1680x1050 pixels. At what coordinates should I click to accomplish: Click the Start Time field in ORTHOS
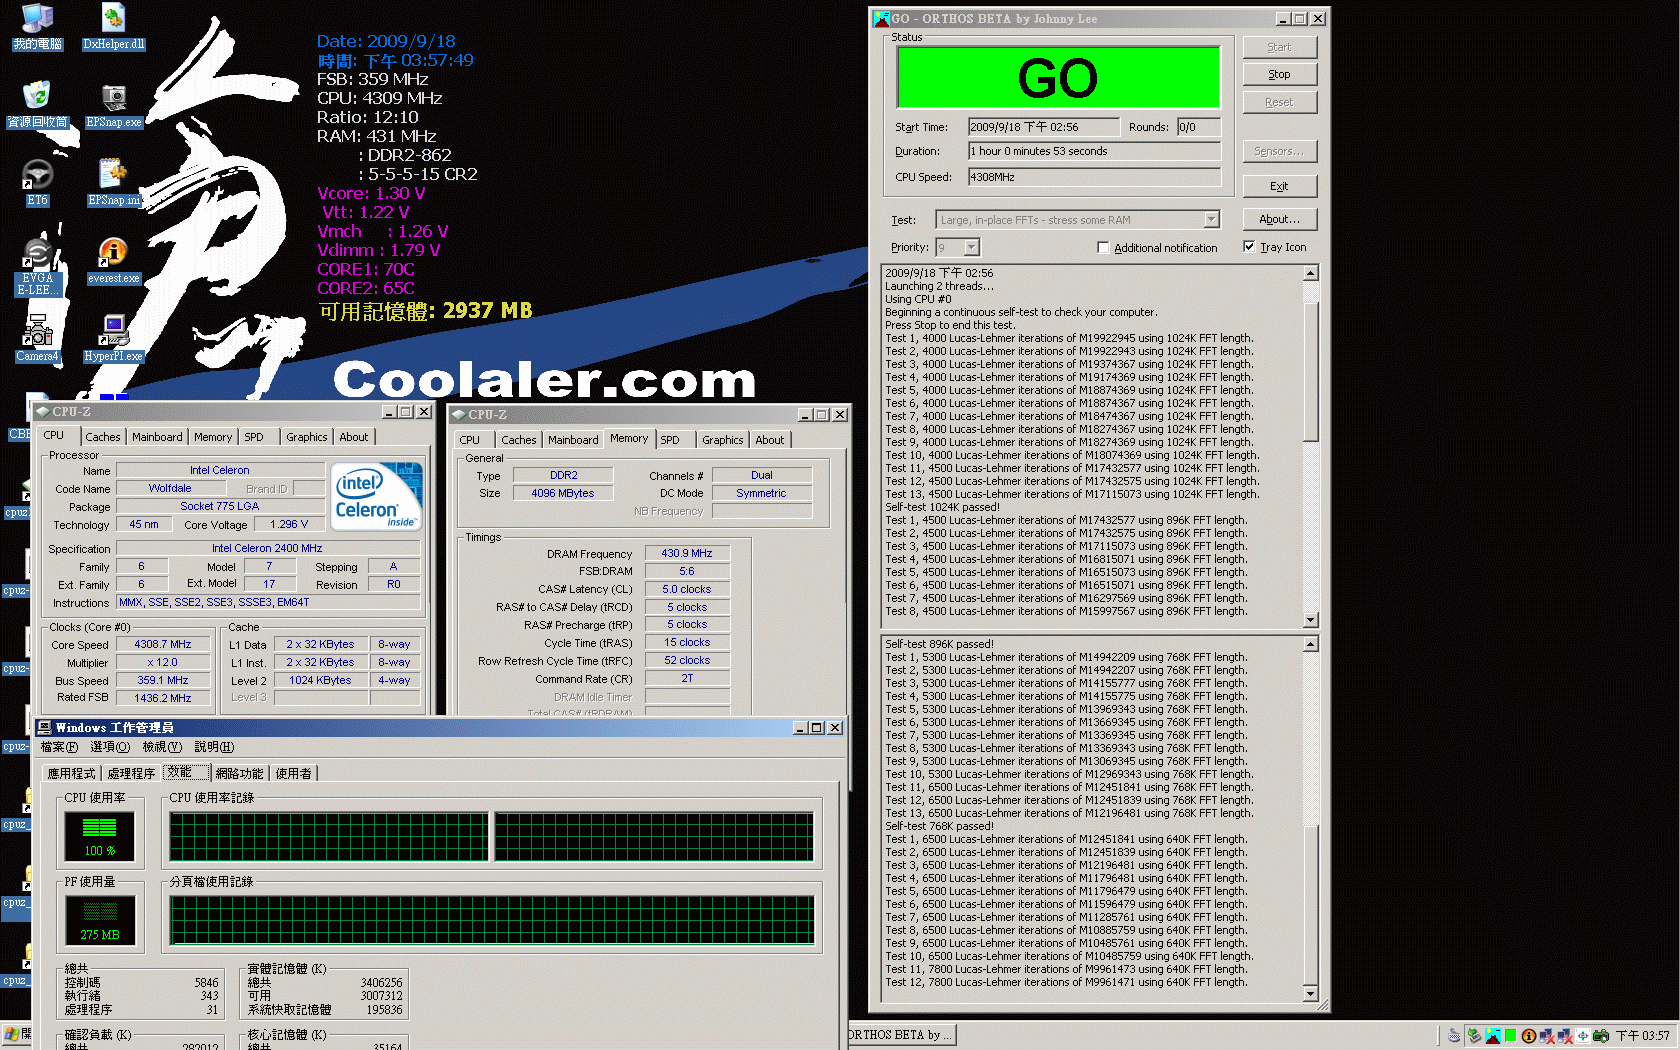tap(1043, 127)
